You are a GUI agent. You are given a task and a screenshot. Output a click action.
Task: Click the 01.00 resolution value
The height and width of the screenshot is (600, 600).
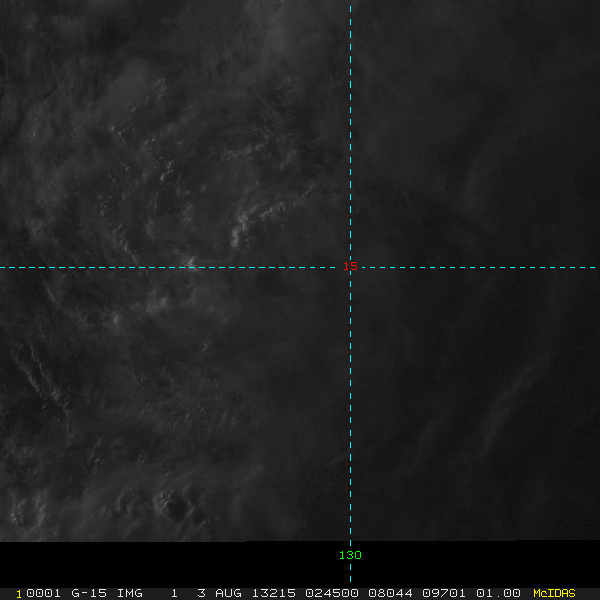498,593
